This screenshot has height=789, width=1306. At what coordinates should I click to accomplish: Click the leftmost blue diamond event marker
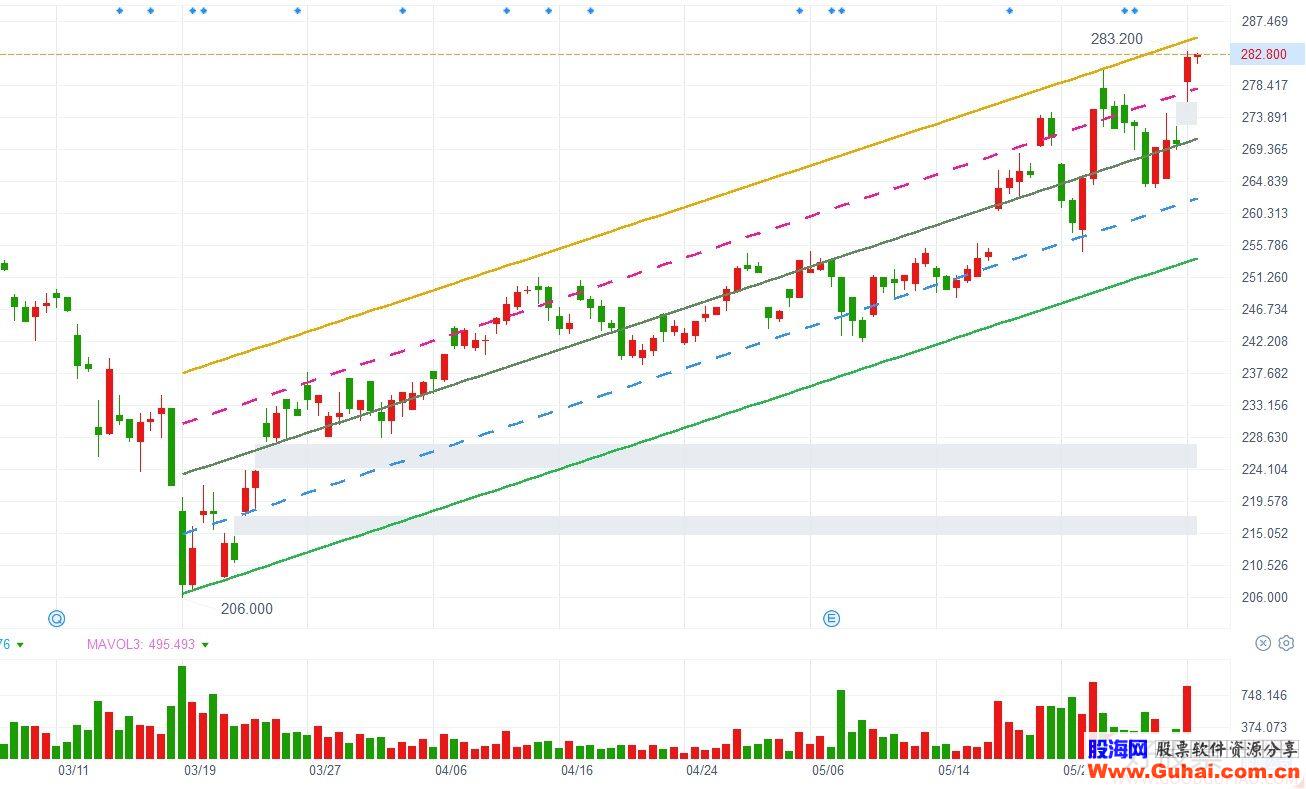tap(119, 11)
